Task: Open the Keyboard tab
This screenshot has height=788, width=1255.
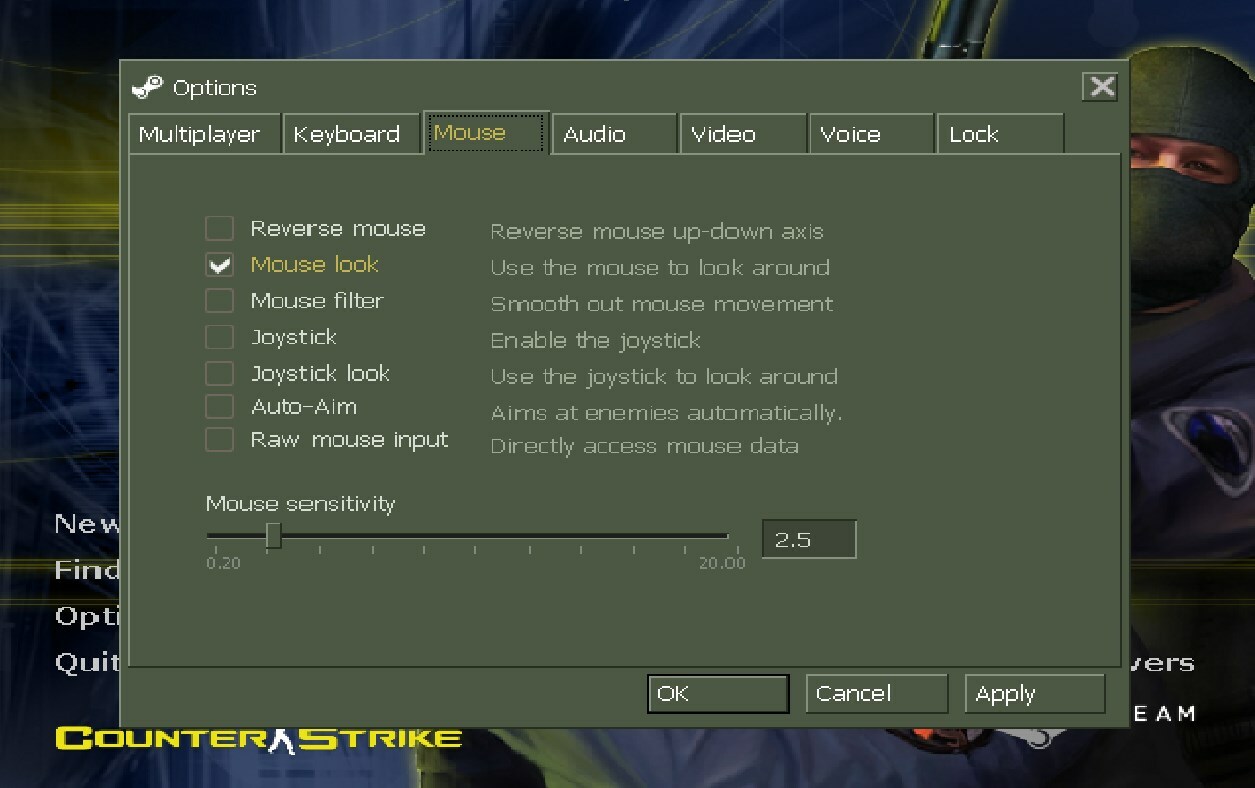Action: [351, 134]
